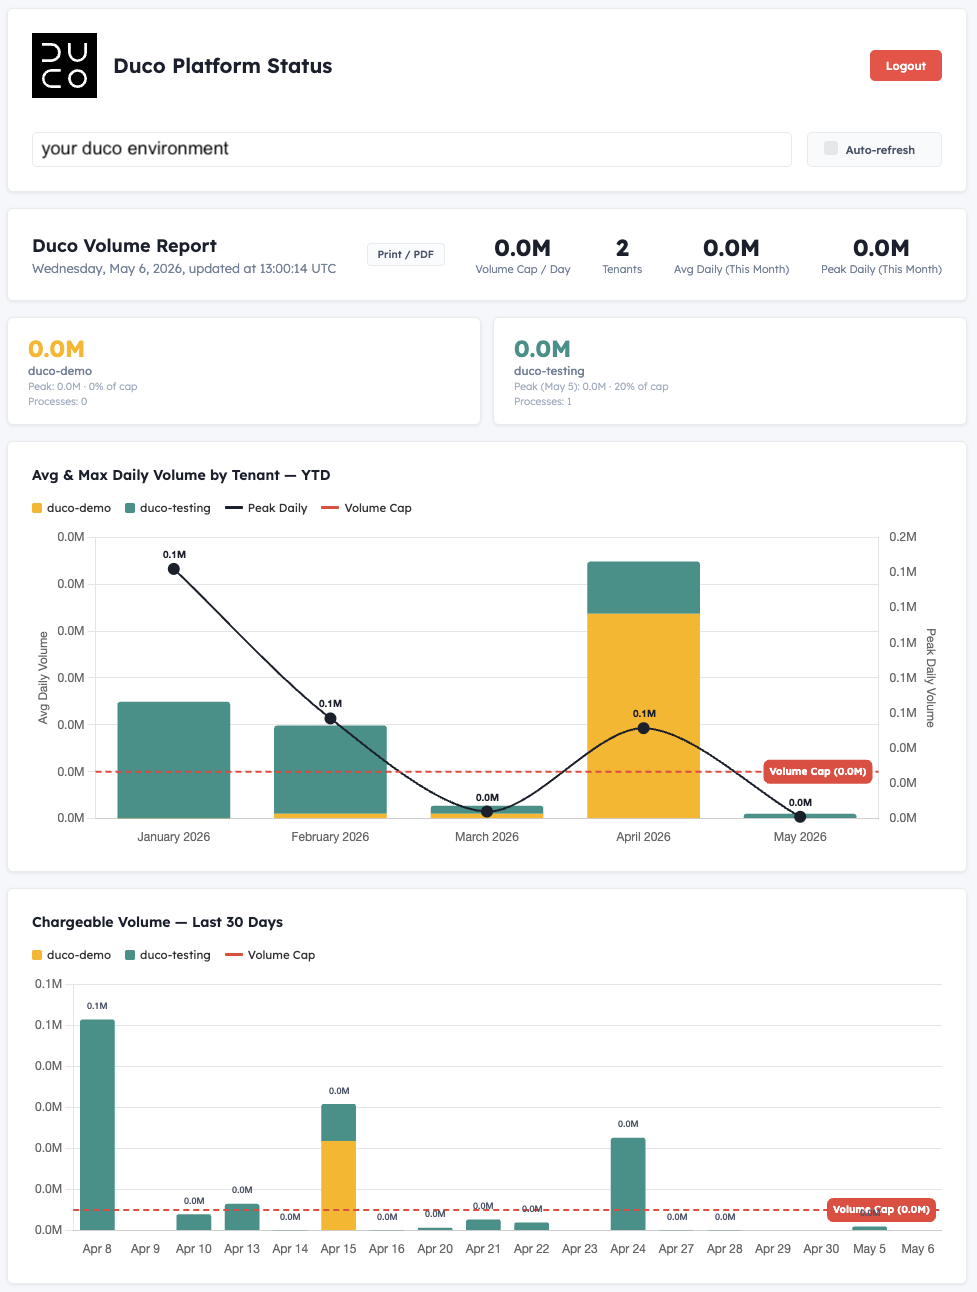Click the 'Volume Cap / Day' stat label

[523, 270]
